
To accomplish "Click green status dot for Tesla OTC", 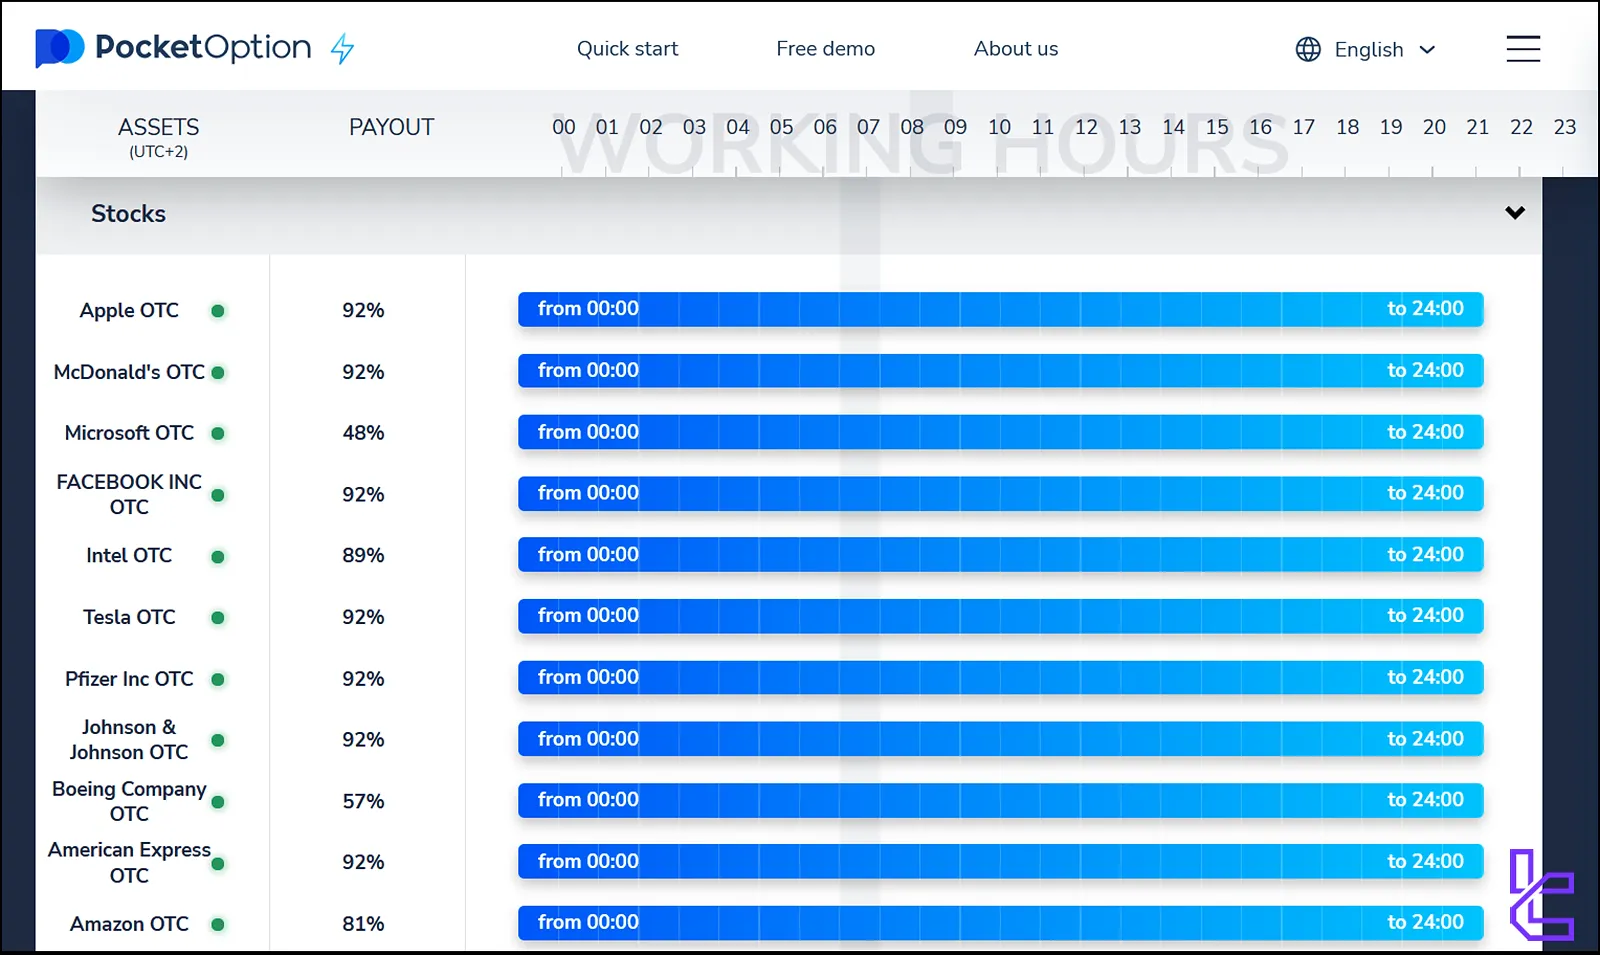I will pyautogui.click(x=218, y=618).
